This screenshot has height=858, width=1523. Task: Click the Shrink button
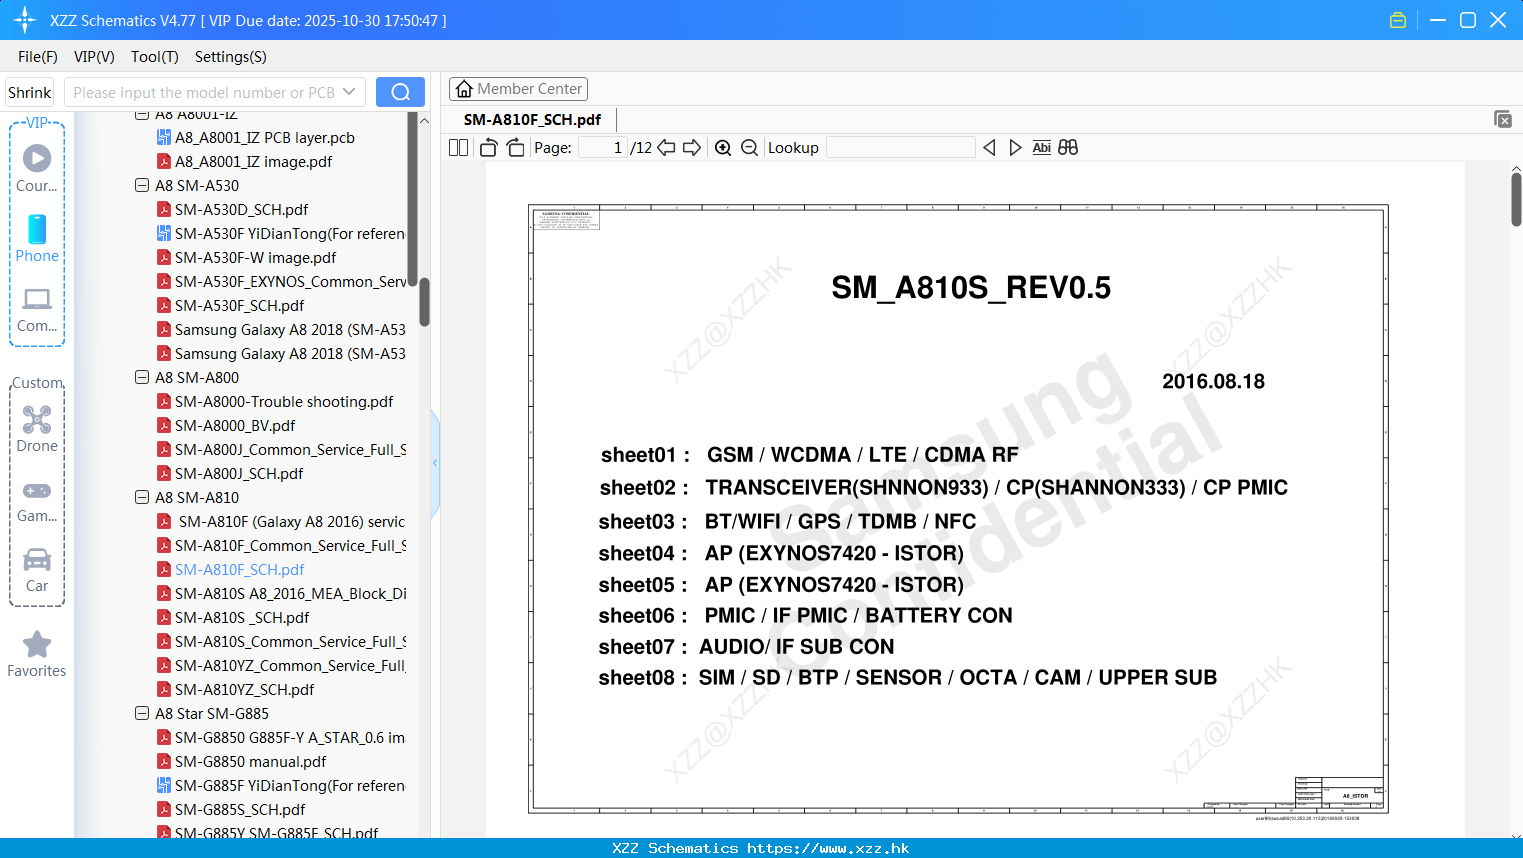[30, 92]
